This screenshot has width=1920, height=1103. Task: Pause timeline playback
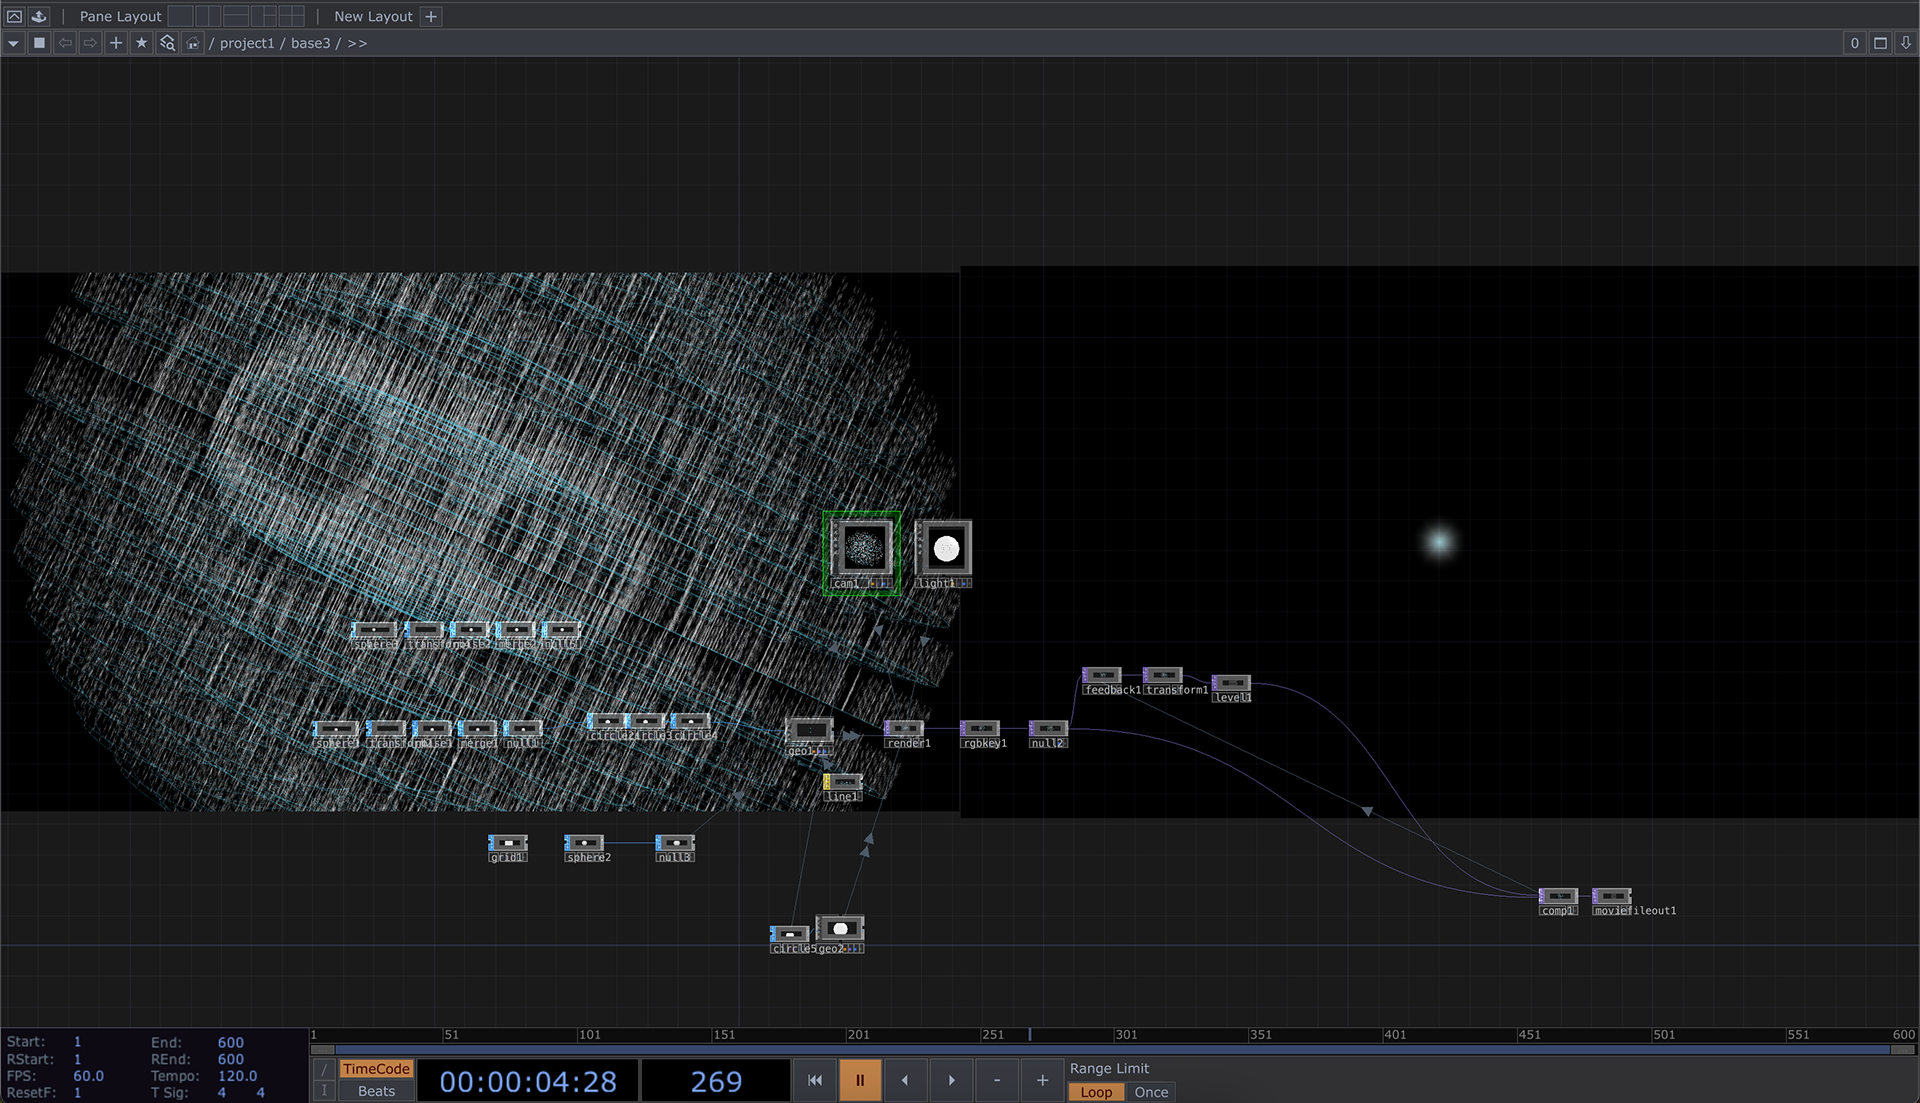pos(860,1080)
